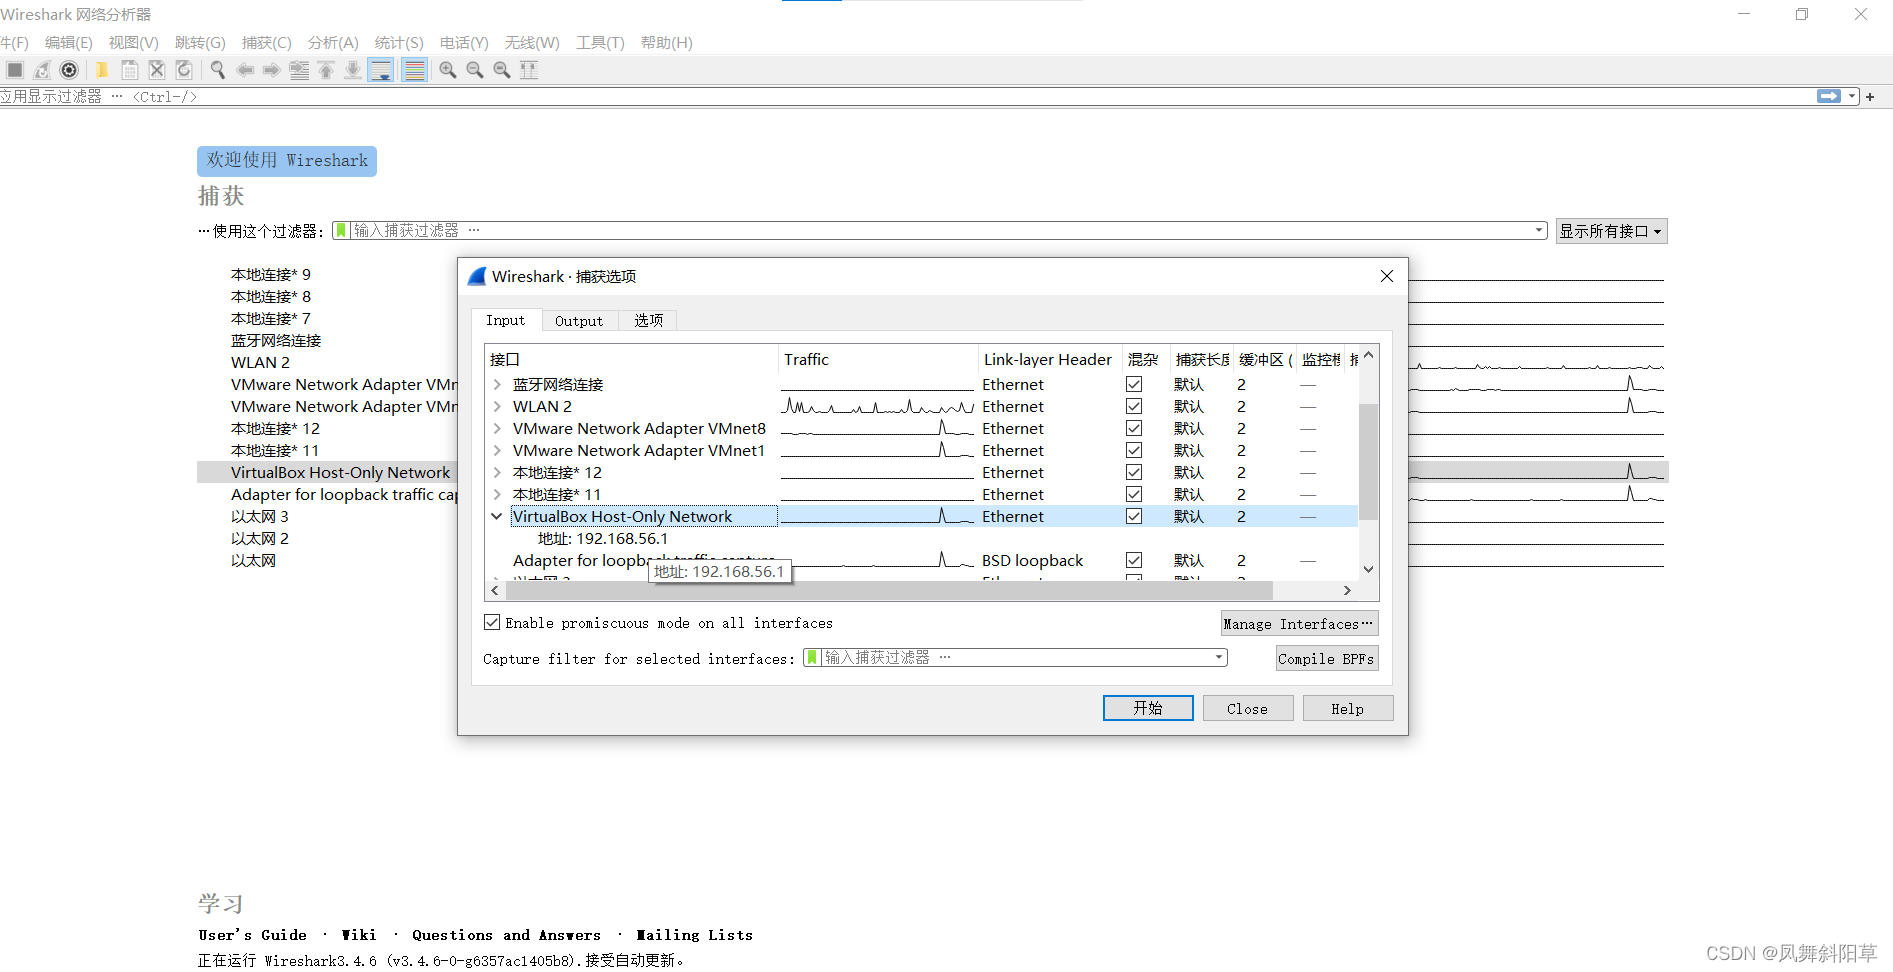
Task: Click the interface list vertical scrollbar
Action: [x=1368, y=461]
